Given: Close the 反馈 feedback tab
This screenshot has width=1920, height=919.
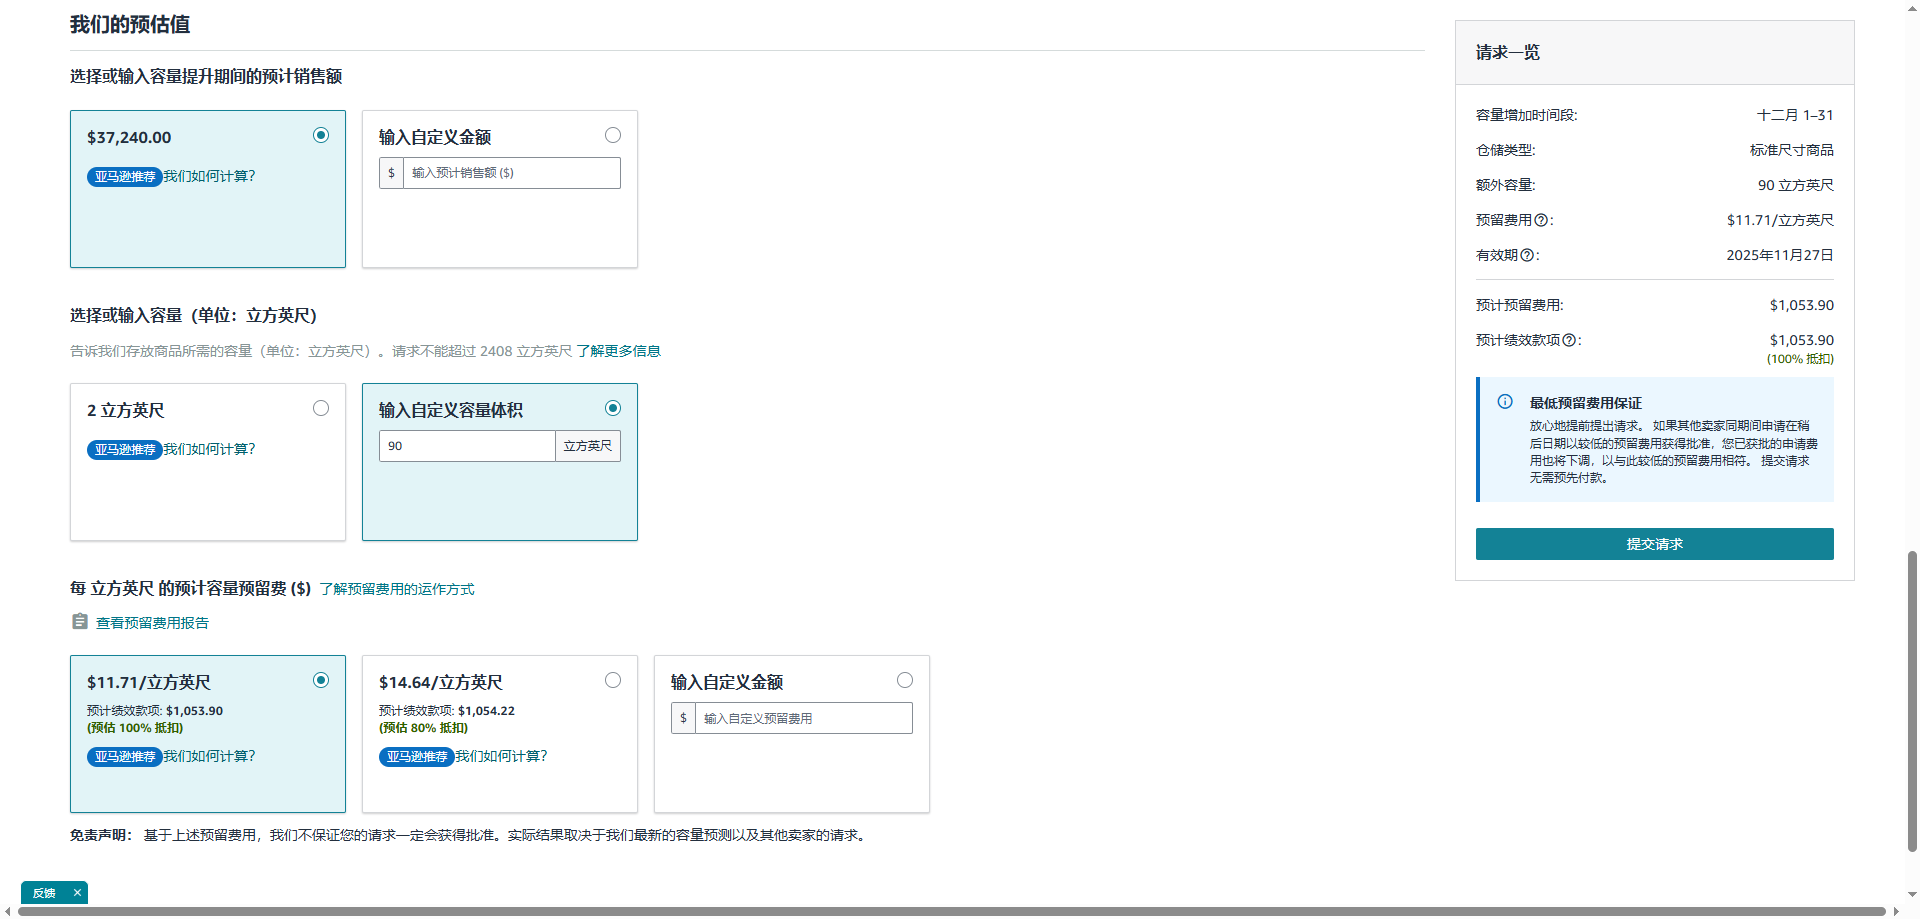Looking at the screenshot, I should click(x=77, y=893).
